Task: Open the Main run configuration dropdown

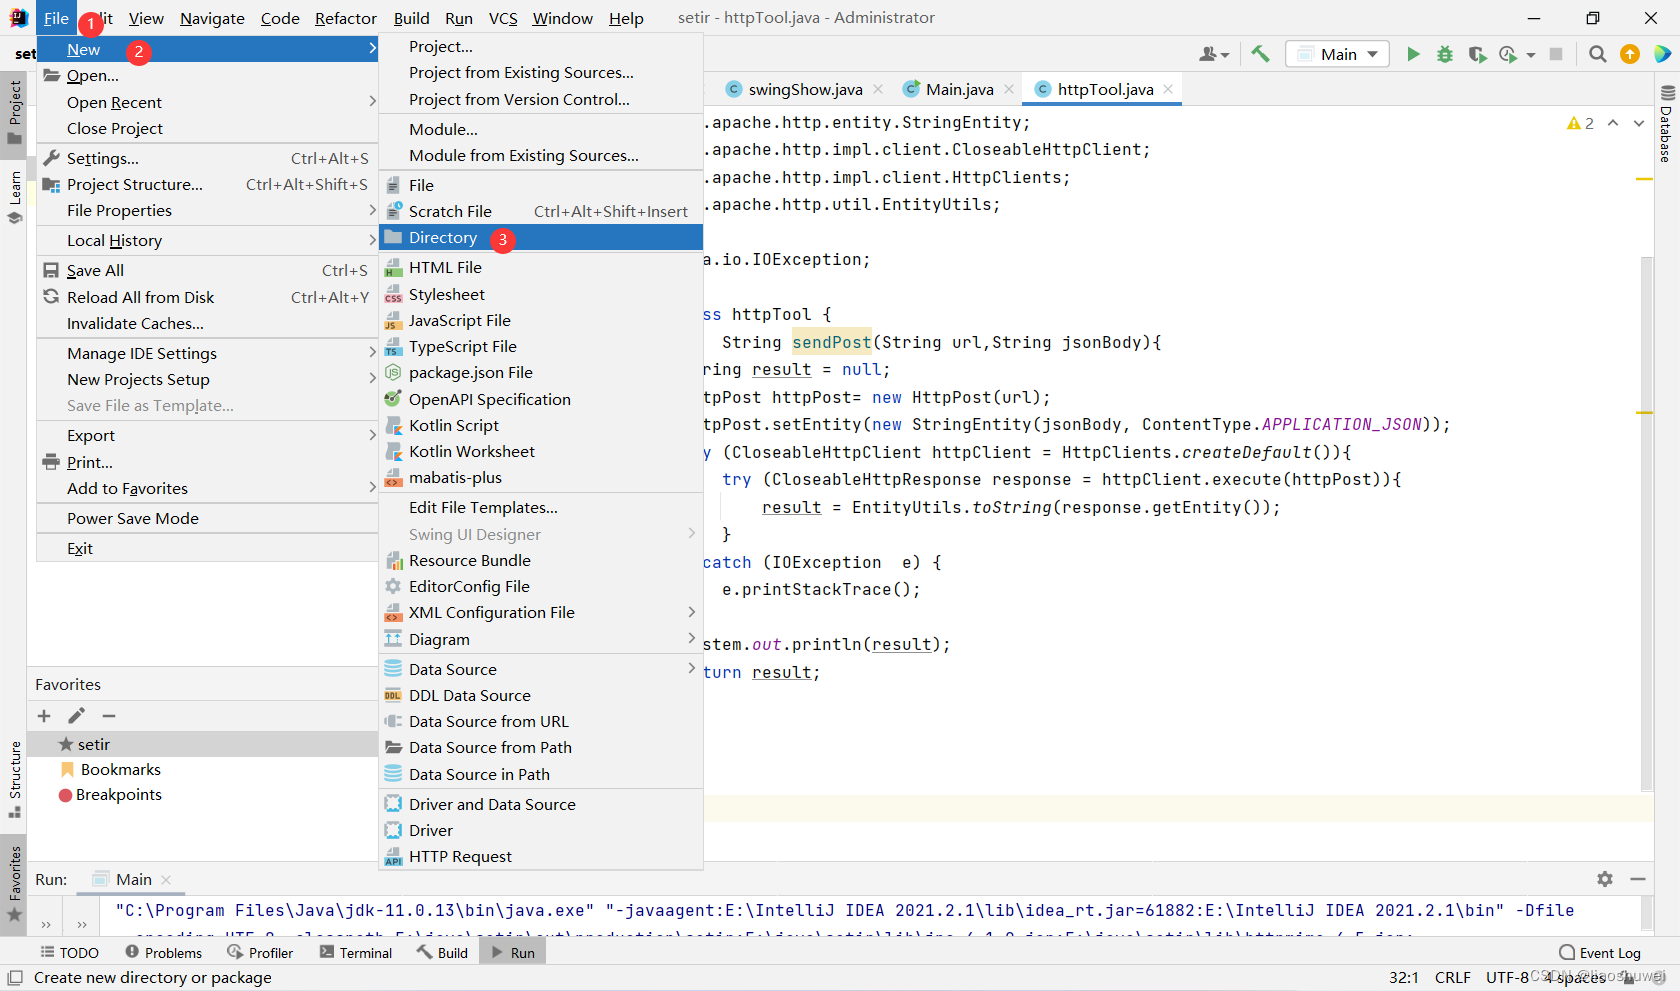Action: [1338, 53]
